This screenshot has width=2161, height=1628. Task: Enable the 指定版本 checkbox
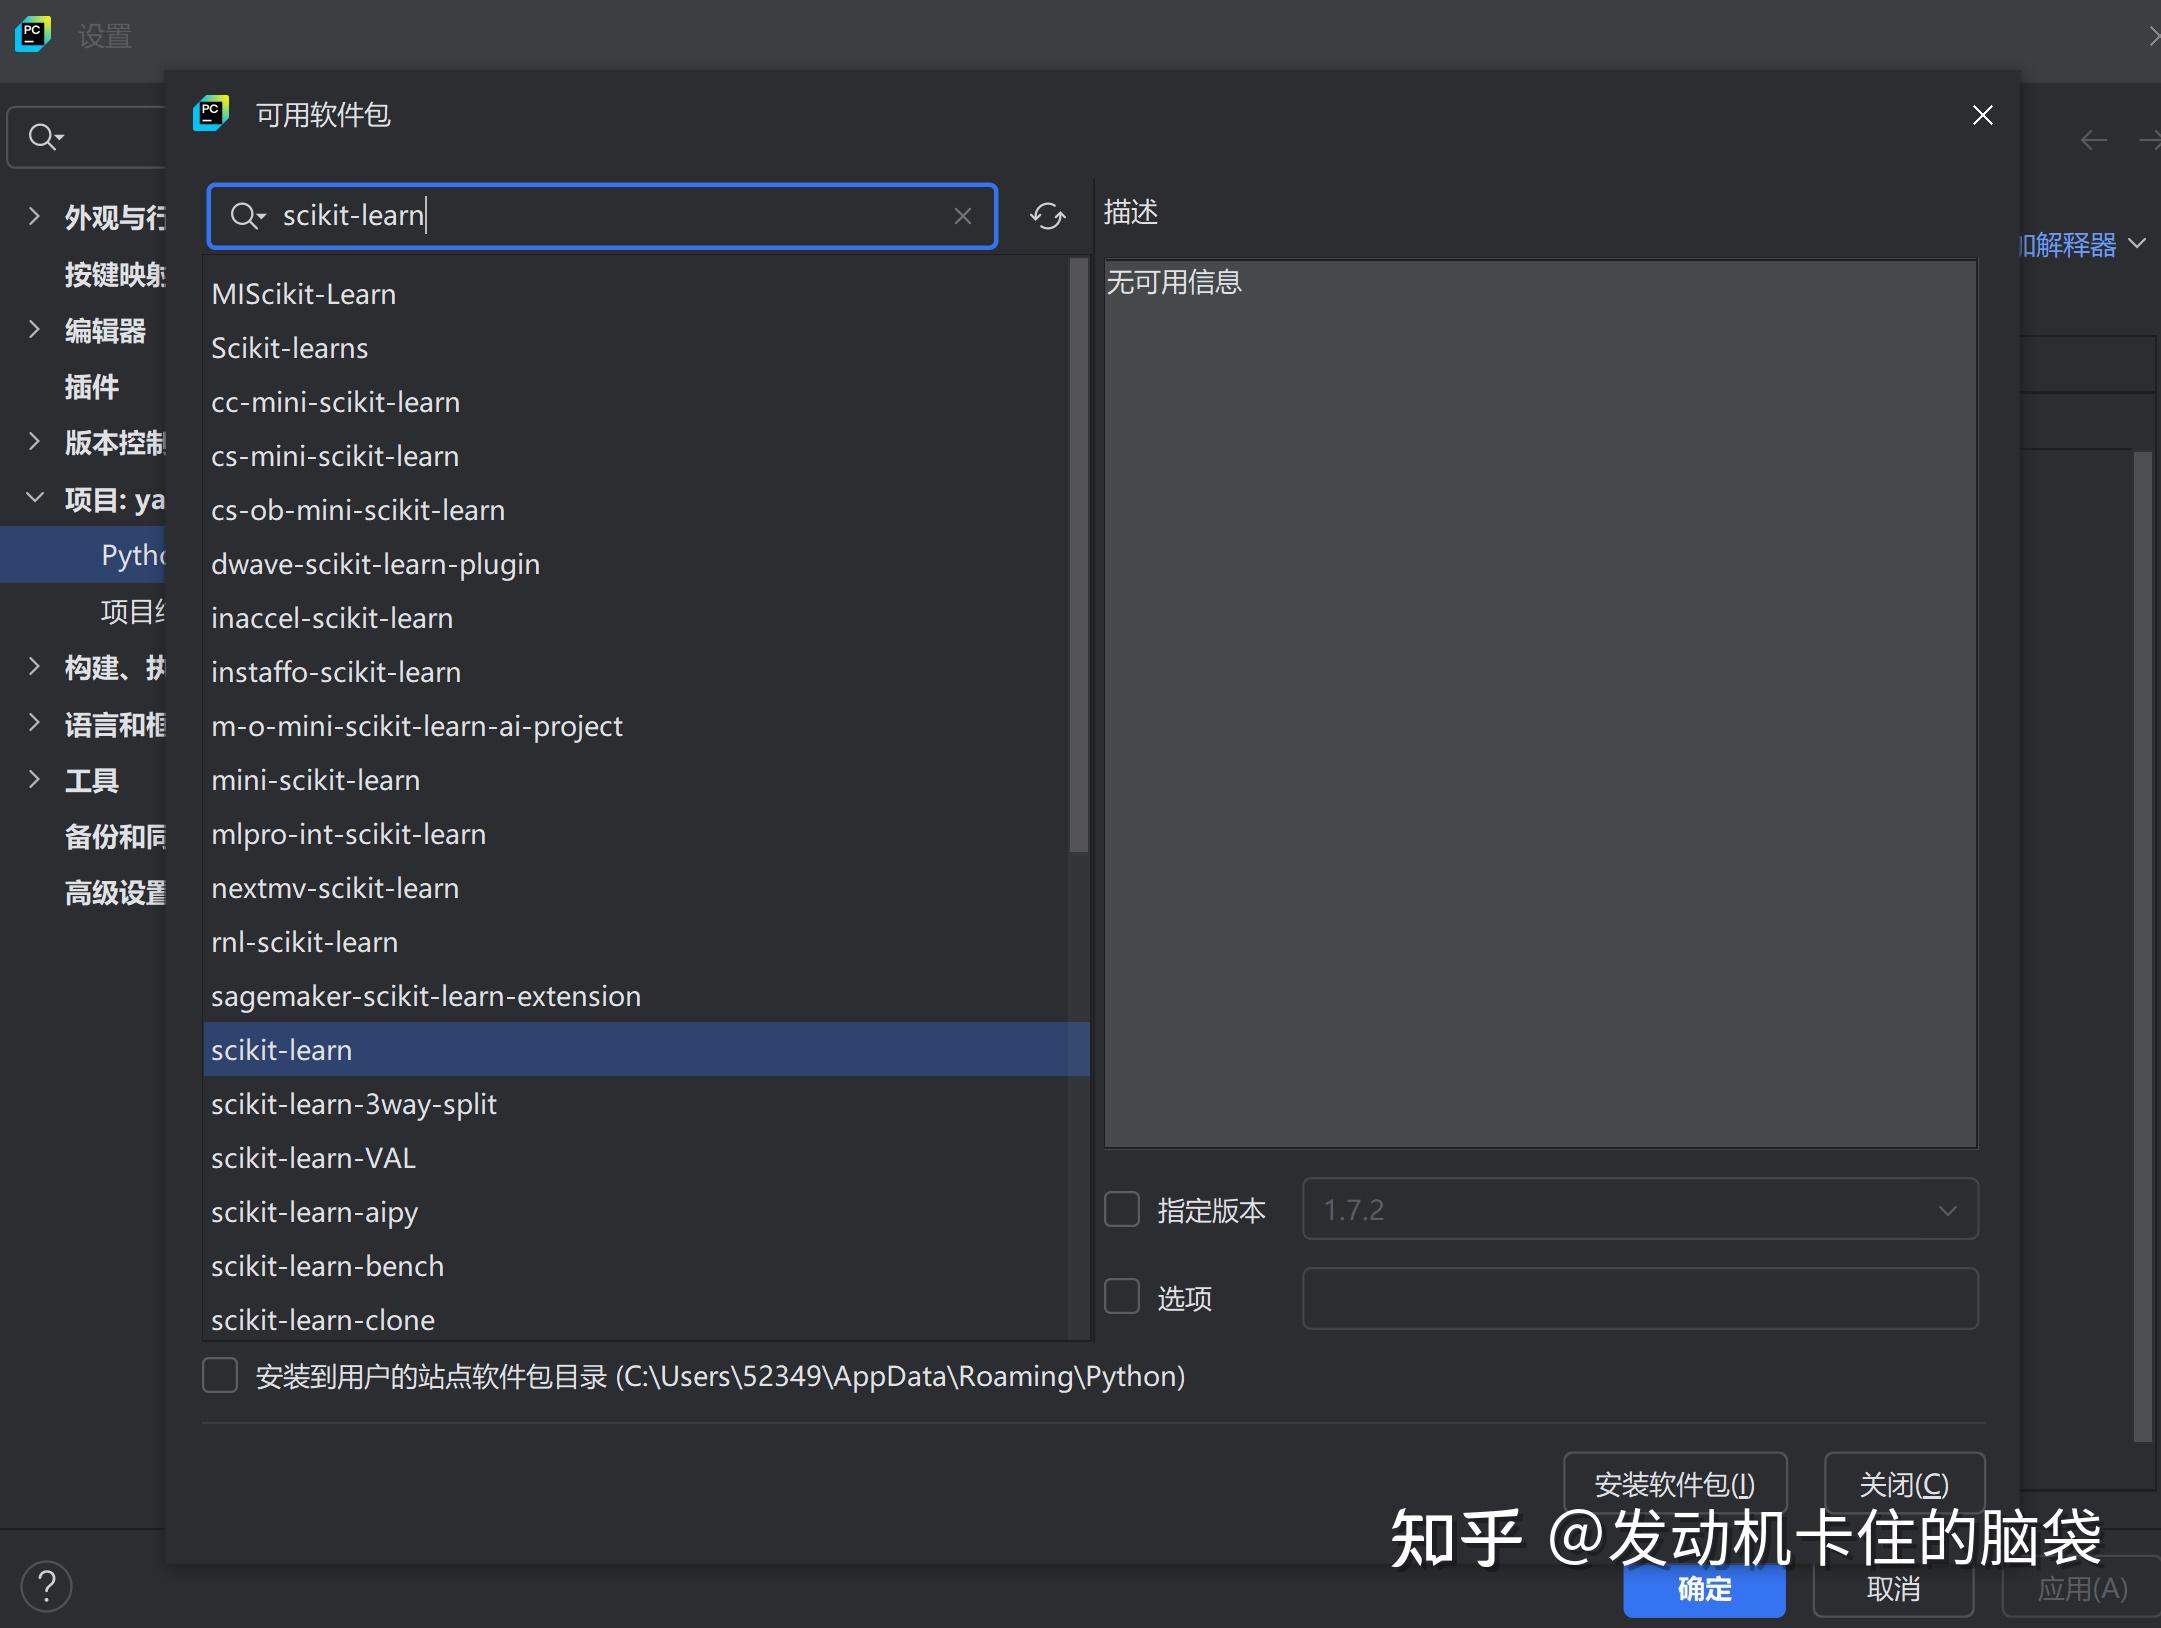1121,1209
